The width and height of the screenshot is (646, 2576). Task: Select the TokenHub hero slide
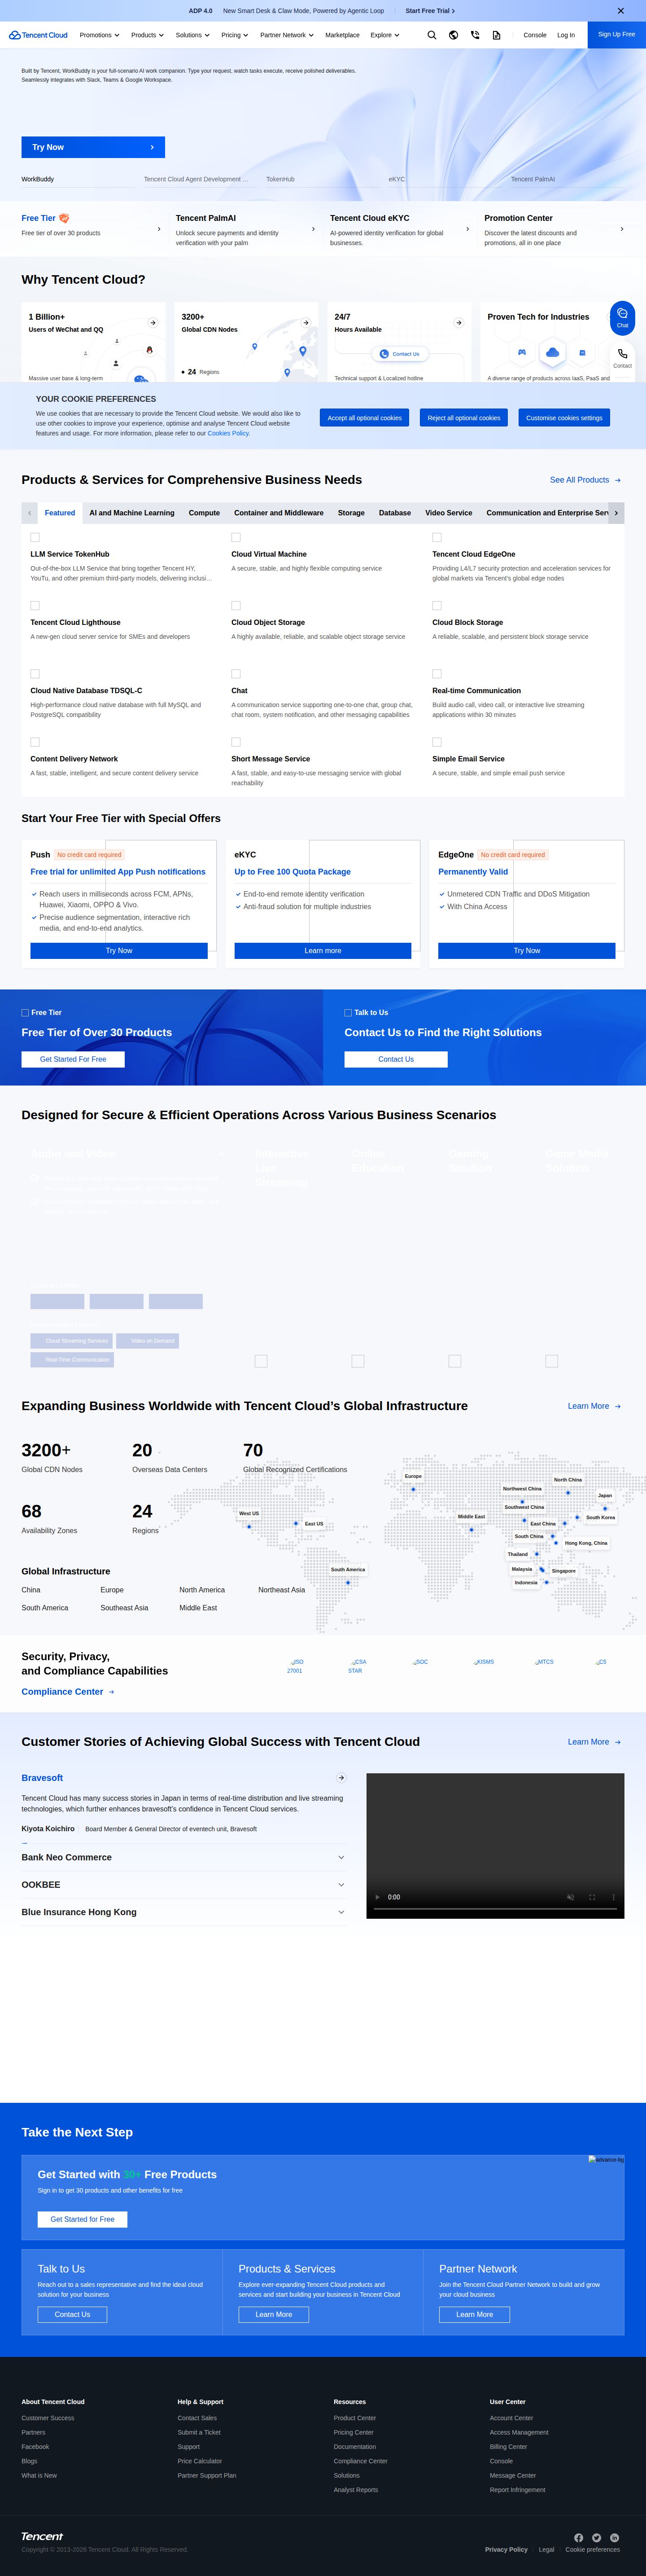280,179
